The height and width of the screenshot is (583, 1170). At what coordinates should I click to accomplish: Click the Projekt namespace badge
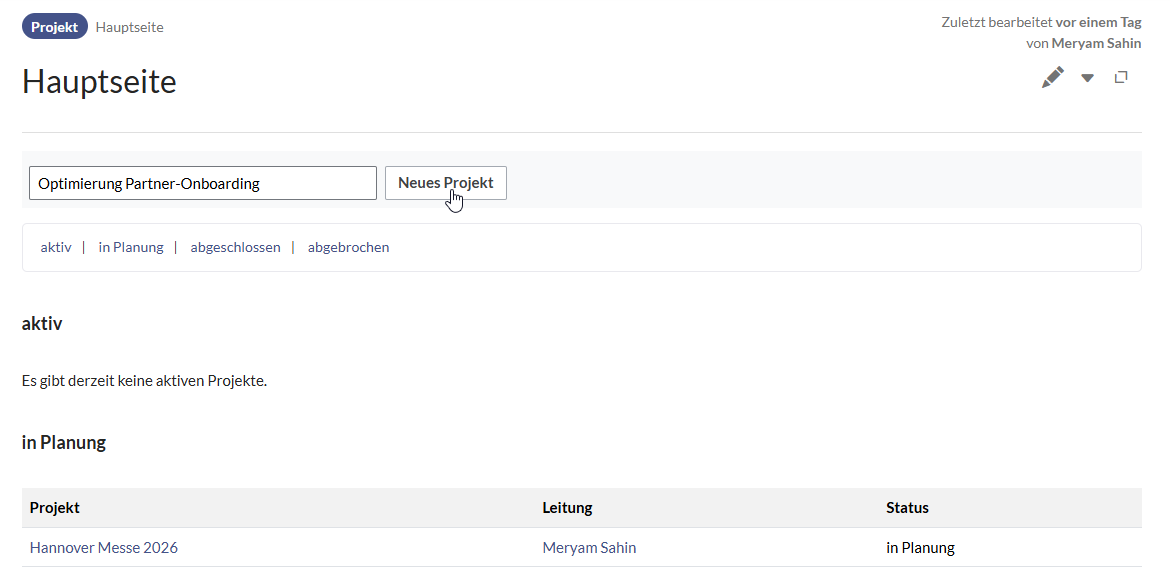54,27
